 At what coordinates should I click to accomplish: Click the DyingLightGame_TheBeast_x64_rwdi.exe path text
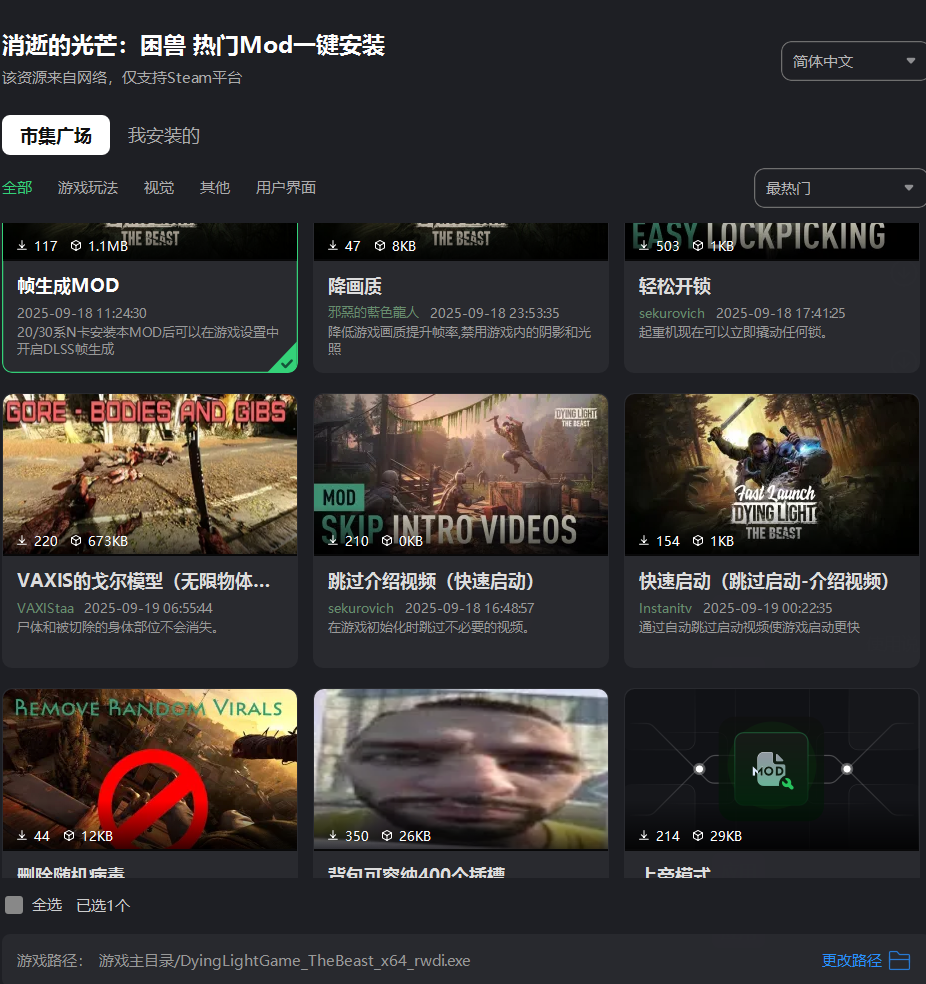(x=284, y=961)
